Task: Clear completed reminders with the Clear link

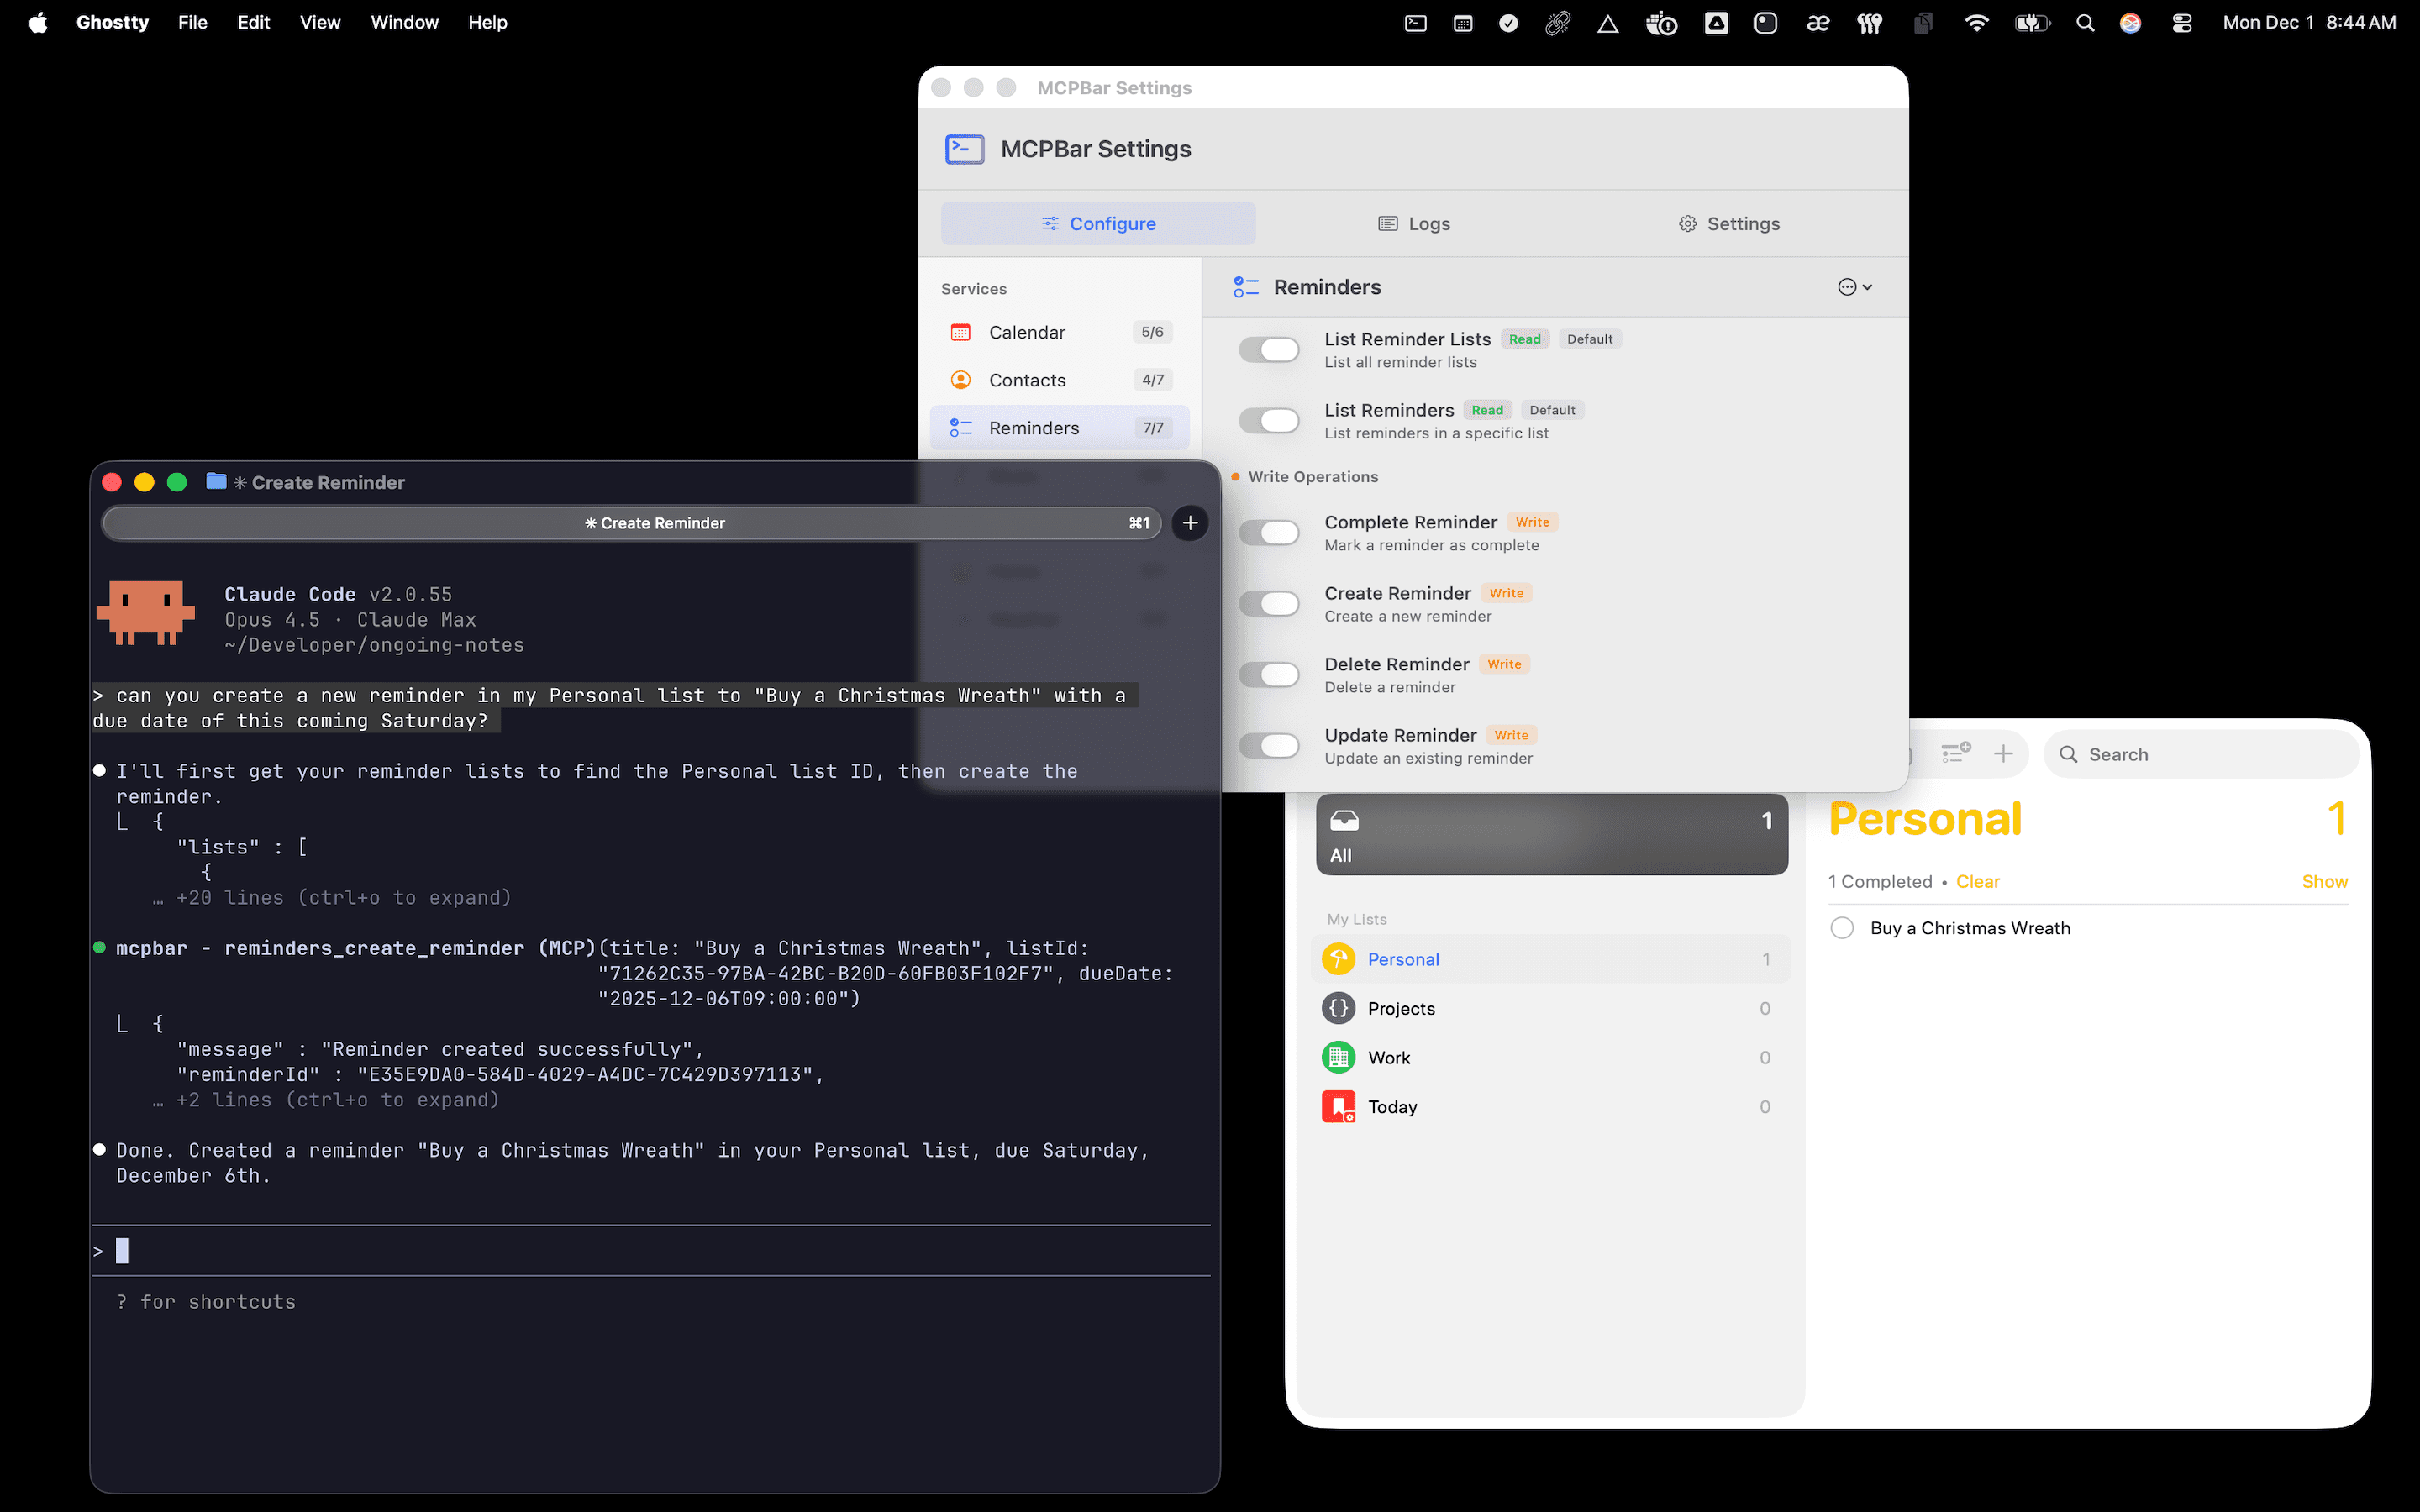Action: (x=1978, y=881)
